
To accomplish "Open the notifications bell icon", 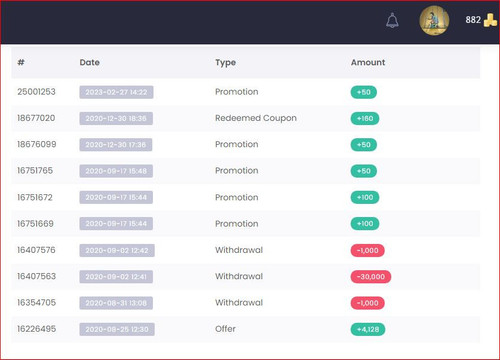I will (x=392, y=20).
